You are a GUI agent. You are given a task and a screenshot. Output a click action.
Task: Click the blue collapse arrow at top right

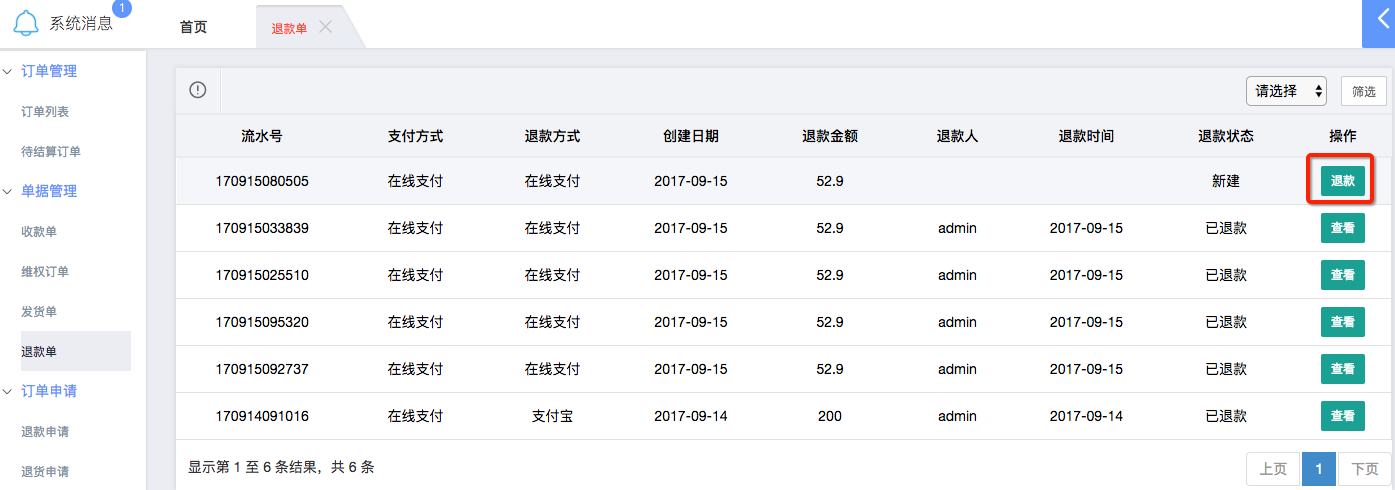tap(1379, 23)
